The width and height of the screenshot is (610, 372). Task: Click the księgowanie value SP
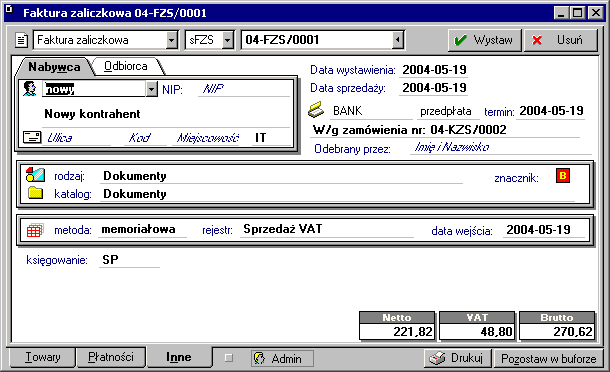click(x=129, y=260)
